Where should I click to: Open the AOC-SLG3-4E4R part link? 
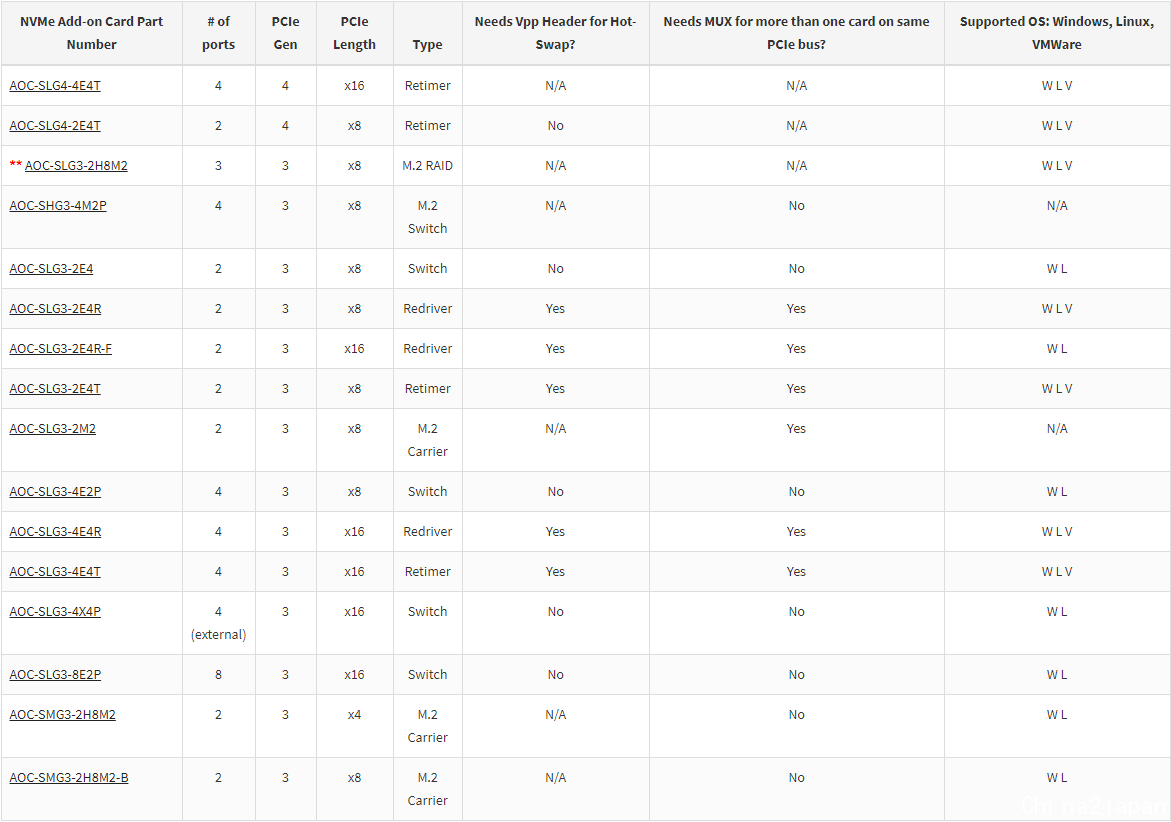[55, 532]
